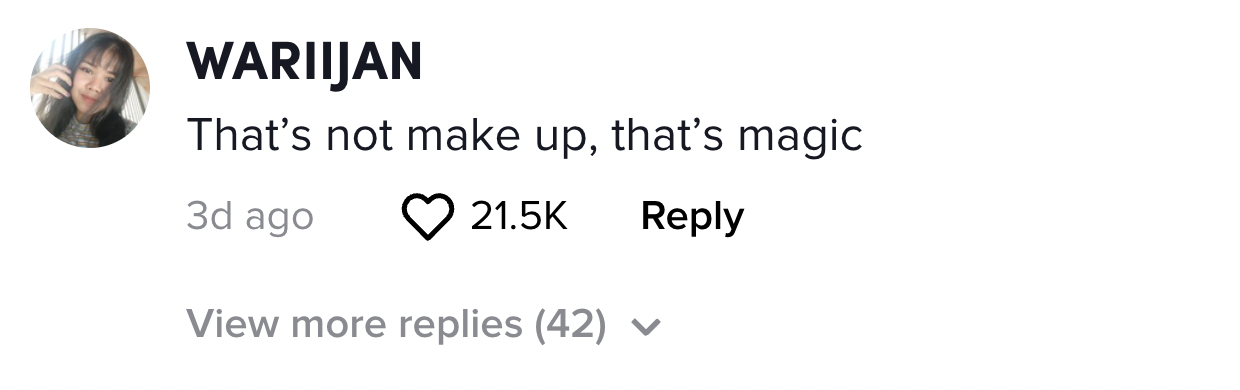Screen dimensions: 1240x390
Task: Click the bold Reply text
Action: tap(692, 216)
